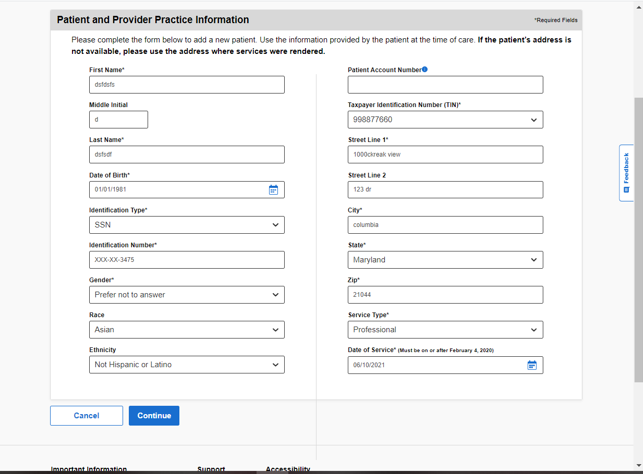This screenshot has height=474, width=643.
Task: Open the Date of Birth calendar picker
Action: tap(273, 190)
